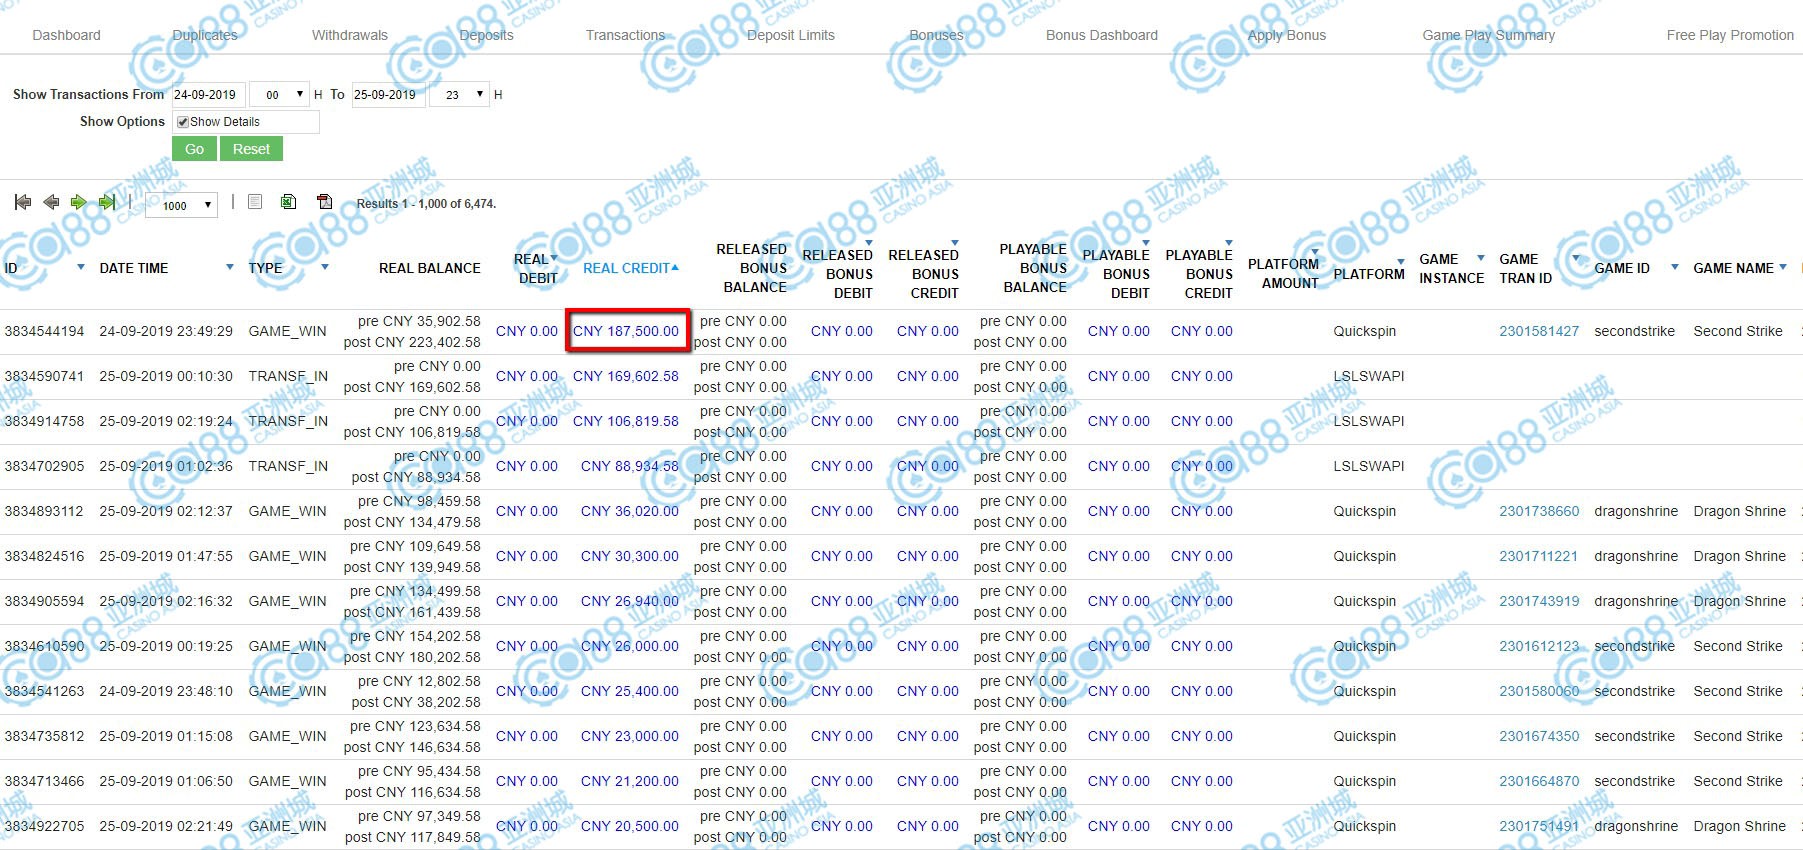Open game transaction 2301664870

(1539, 781)
